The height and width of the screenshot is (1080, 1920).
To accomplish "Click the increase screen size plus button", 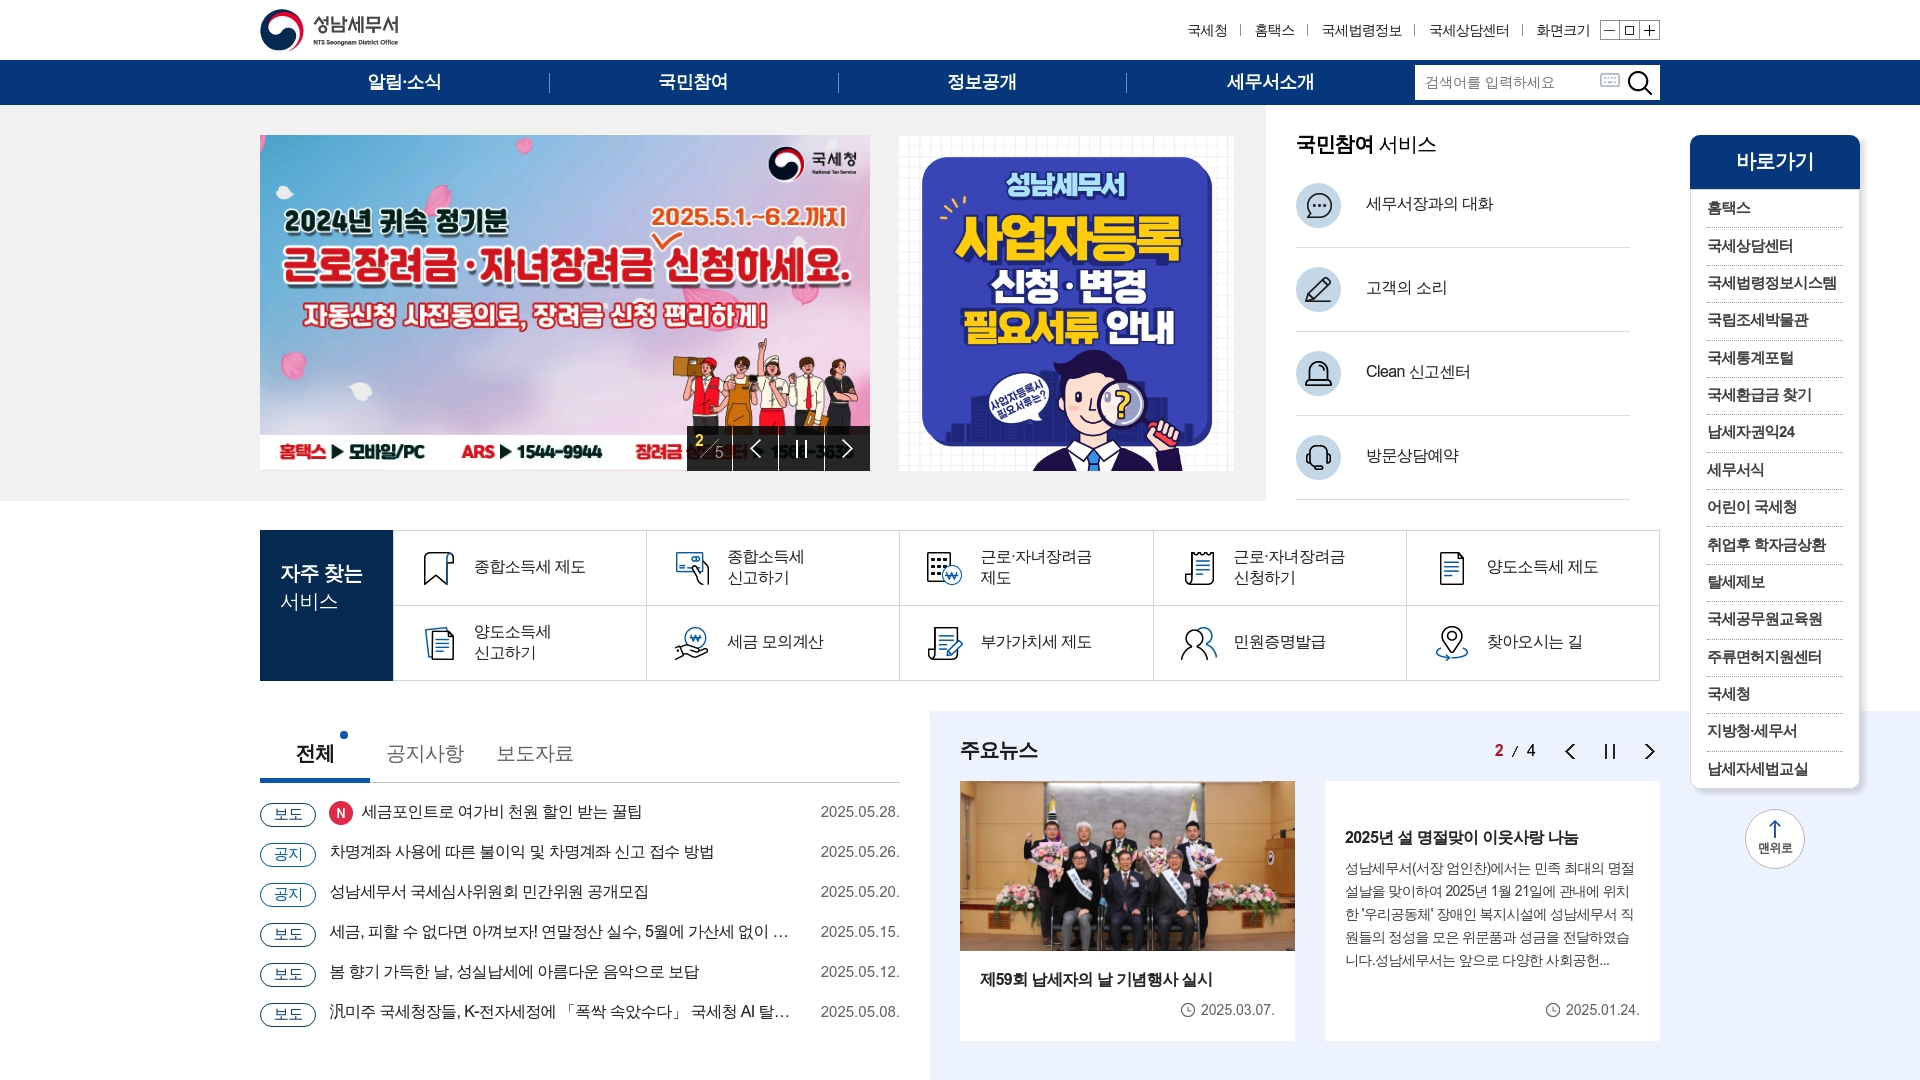I will [x=1650, y=30].
